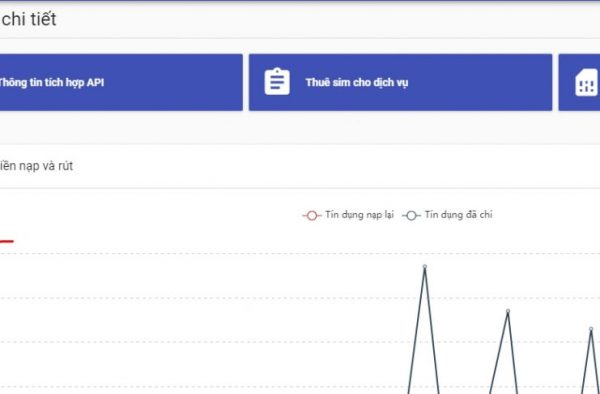Open the Thuê sim cho dịch vụ tile
The width and height of the screenshot is (600, 394).
pyautogui.click(x=400, y=82)
